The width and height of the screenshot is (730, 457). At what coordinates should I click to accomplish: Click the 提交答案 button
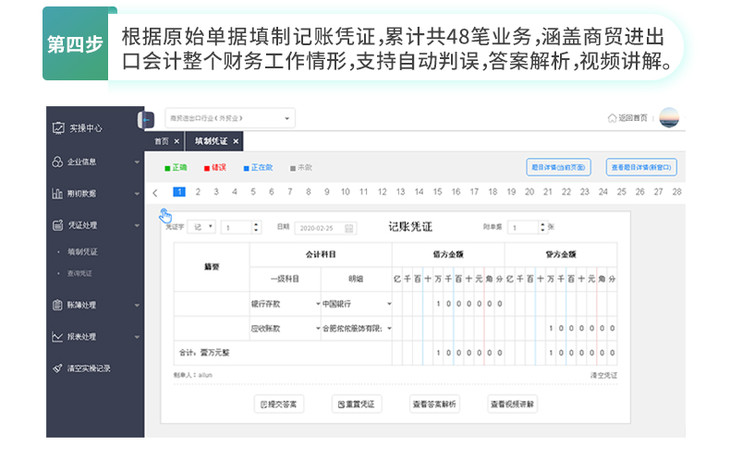pyautogui.click(x=279, y=404)
